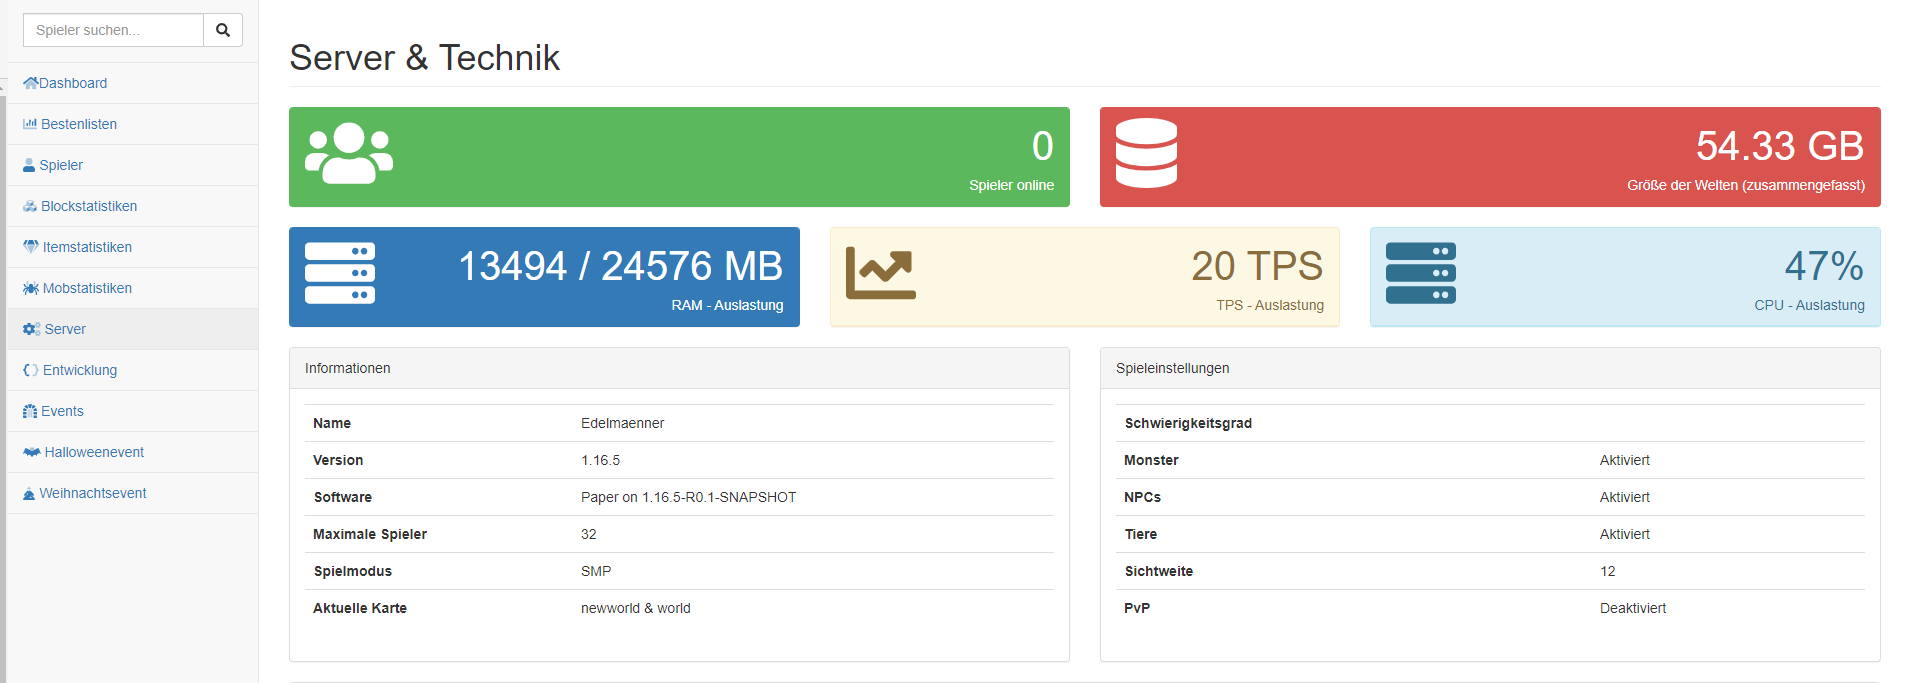Click the icon beside Weihnachtsevent
The image size is (1908, 683).
[29, 493]
